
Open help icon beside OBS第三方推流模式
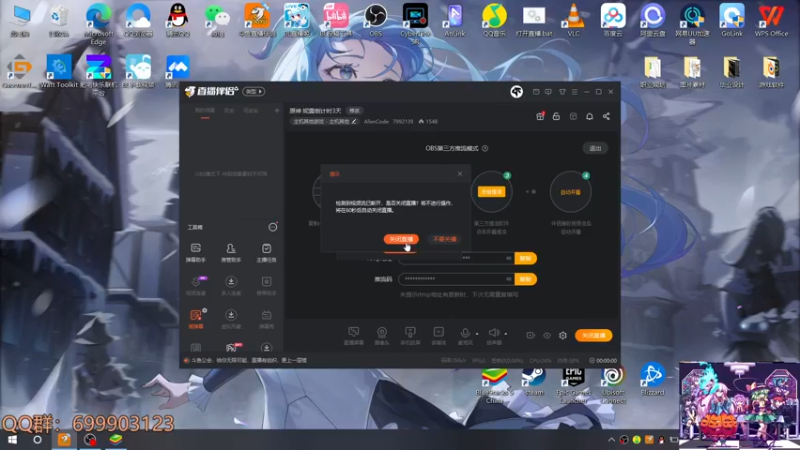click(485, 148)
